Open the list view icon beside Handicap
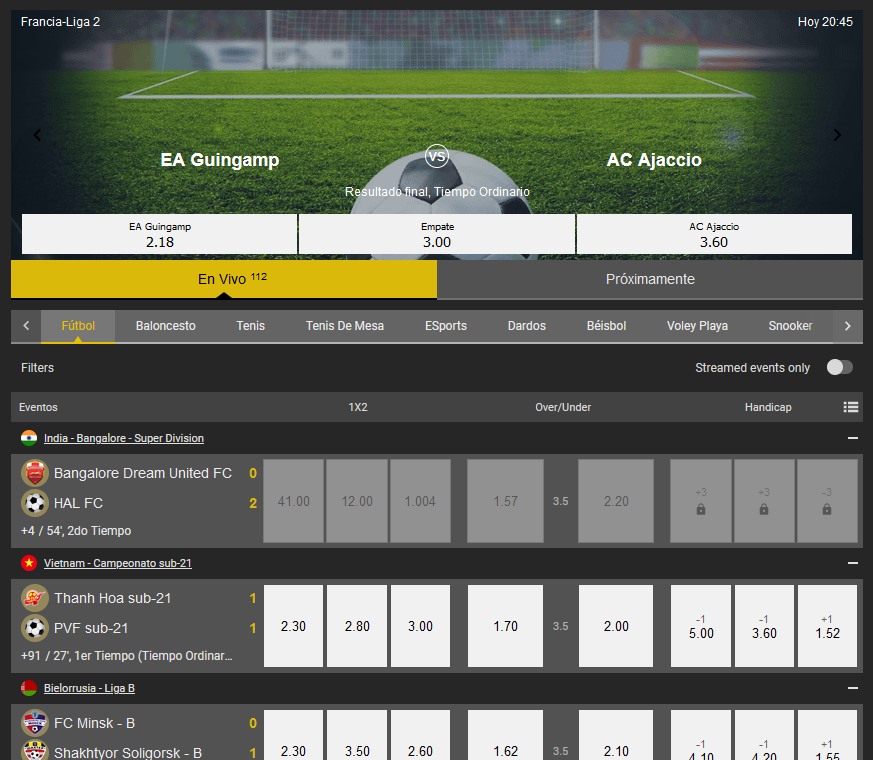The height and width of the screenshot is (760, 873). [x=850, y=407]
